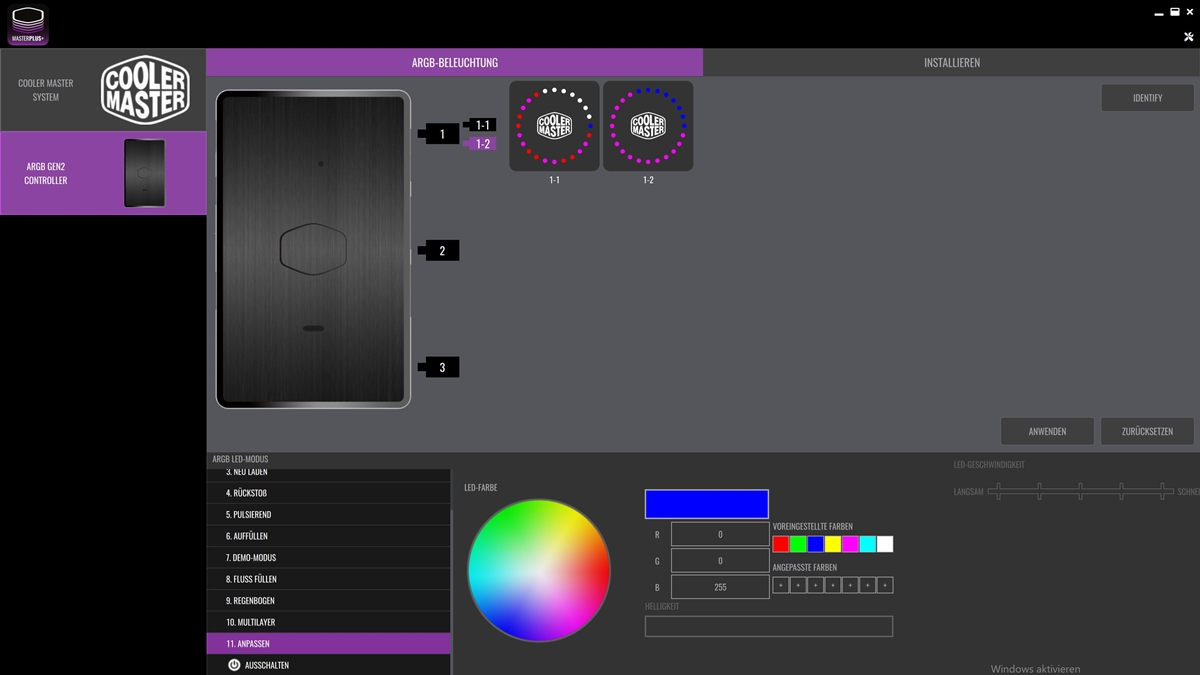Viewport: 1200px width, 675px height.
Task: Select the 9. Regenbogen LED mode
Action: pos(328,600)
